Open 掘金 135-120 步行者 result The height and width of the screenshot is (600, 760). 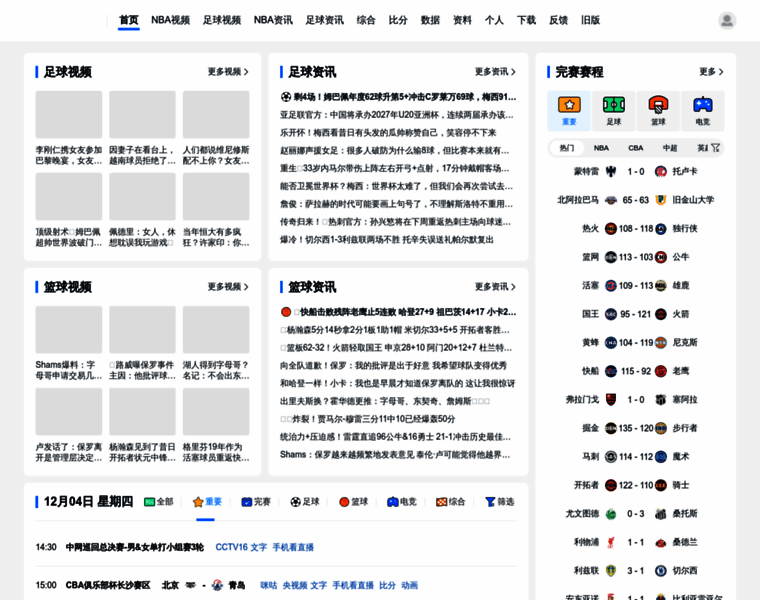point(635,428)
